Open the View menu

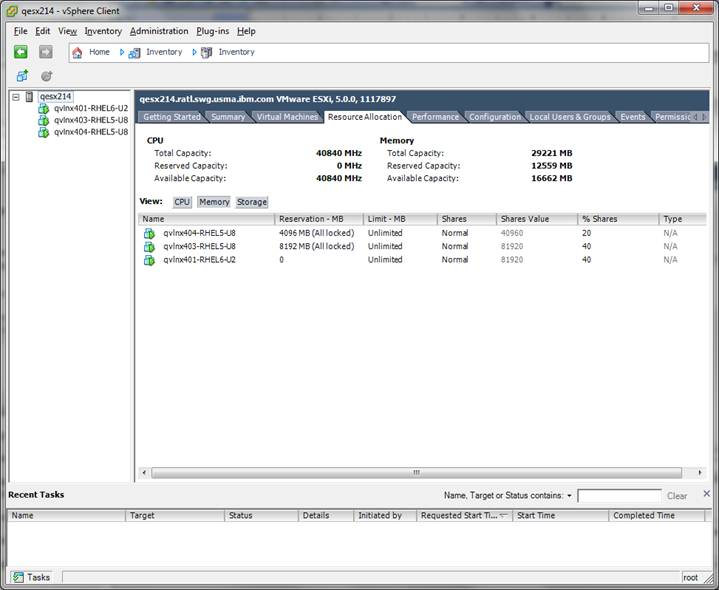(67, 31)
